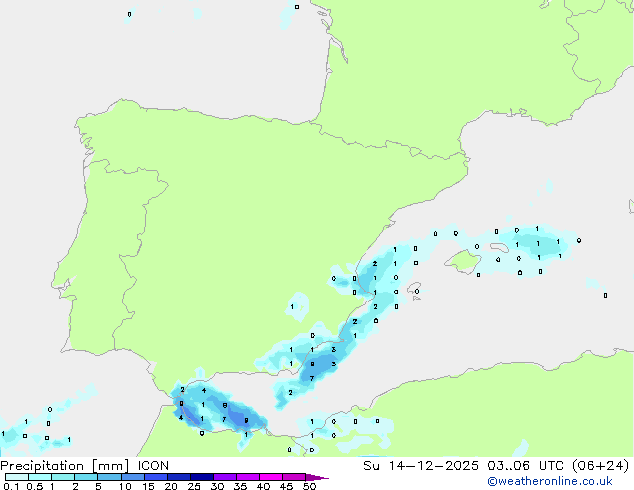
Task: Click the "0.5" legend scale label
Action: (x=34, y=486)
